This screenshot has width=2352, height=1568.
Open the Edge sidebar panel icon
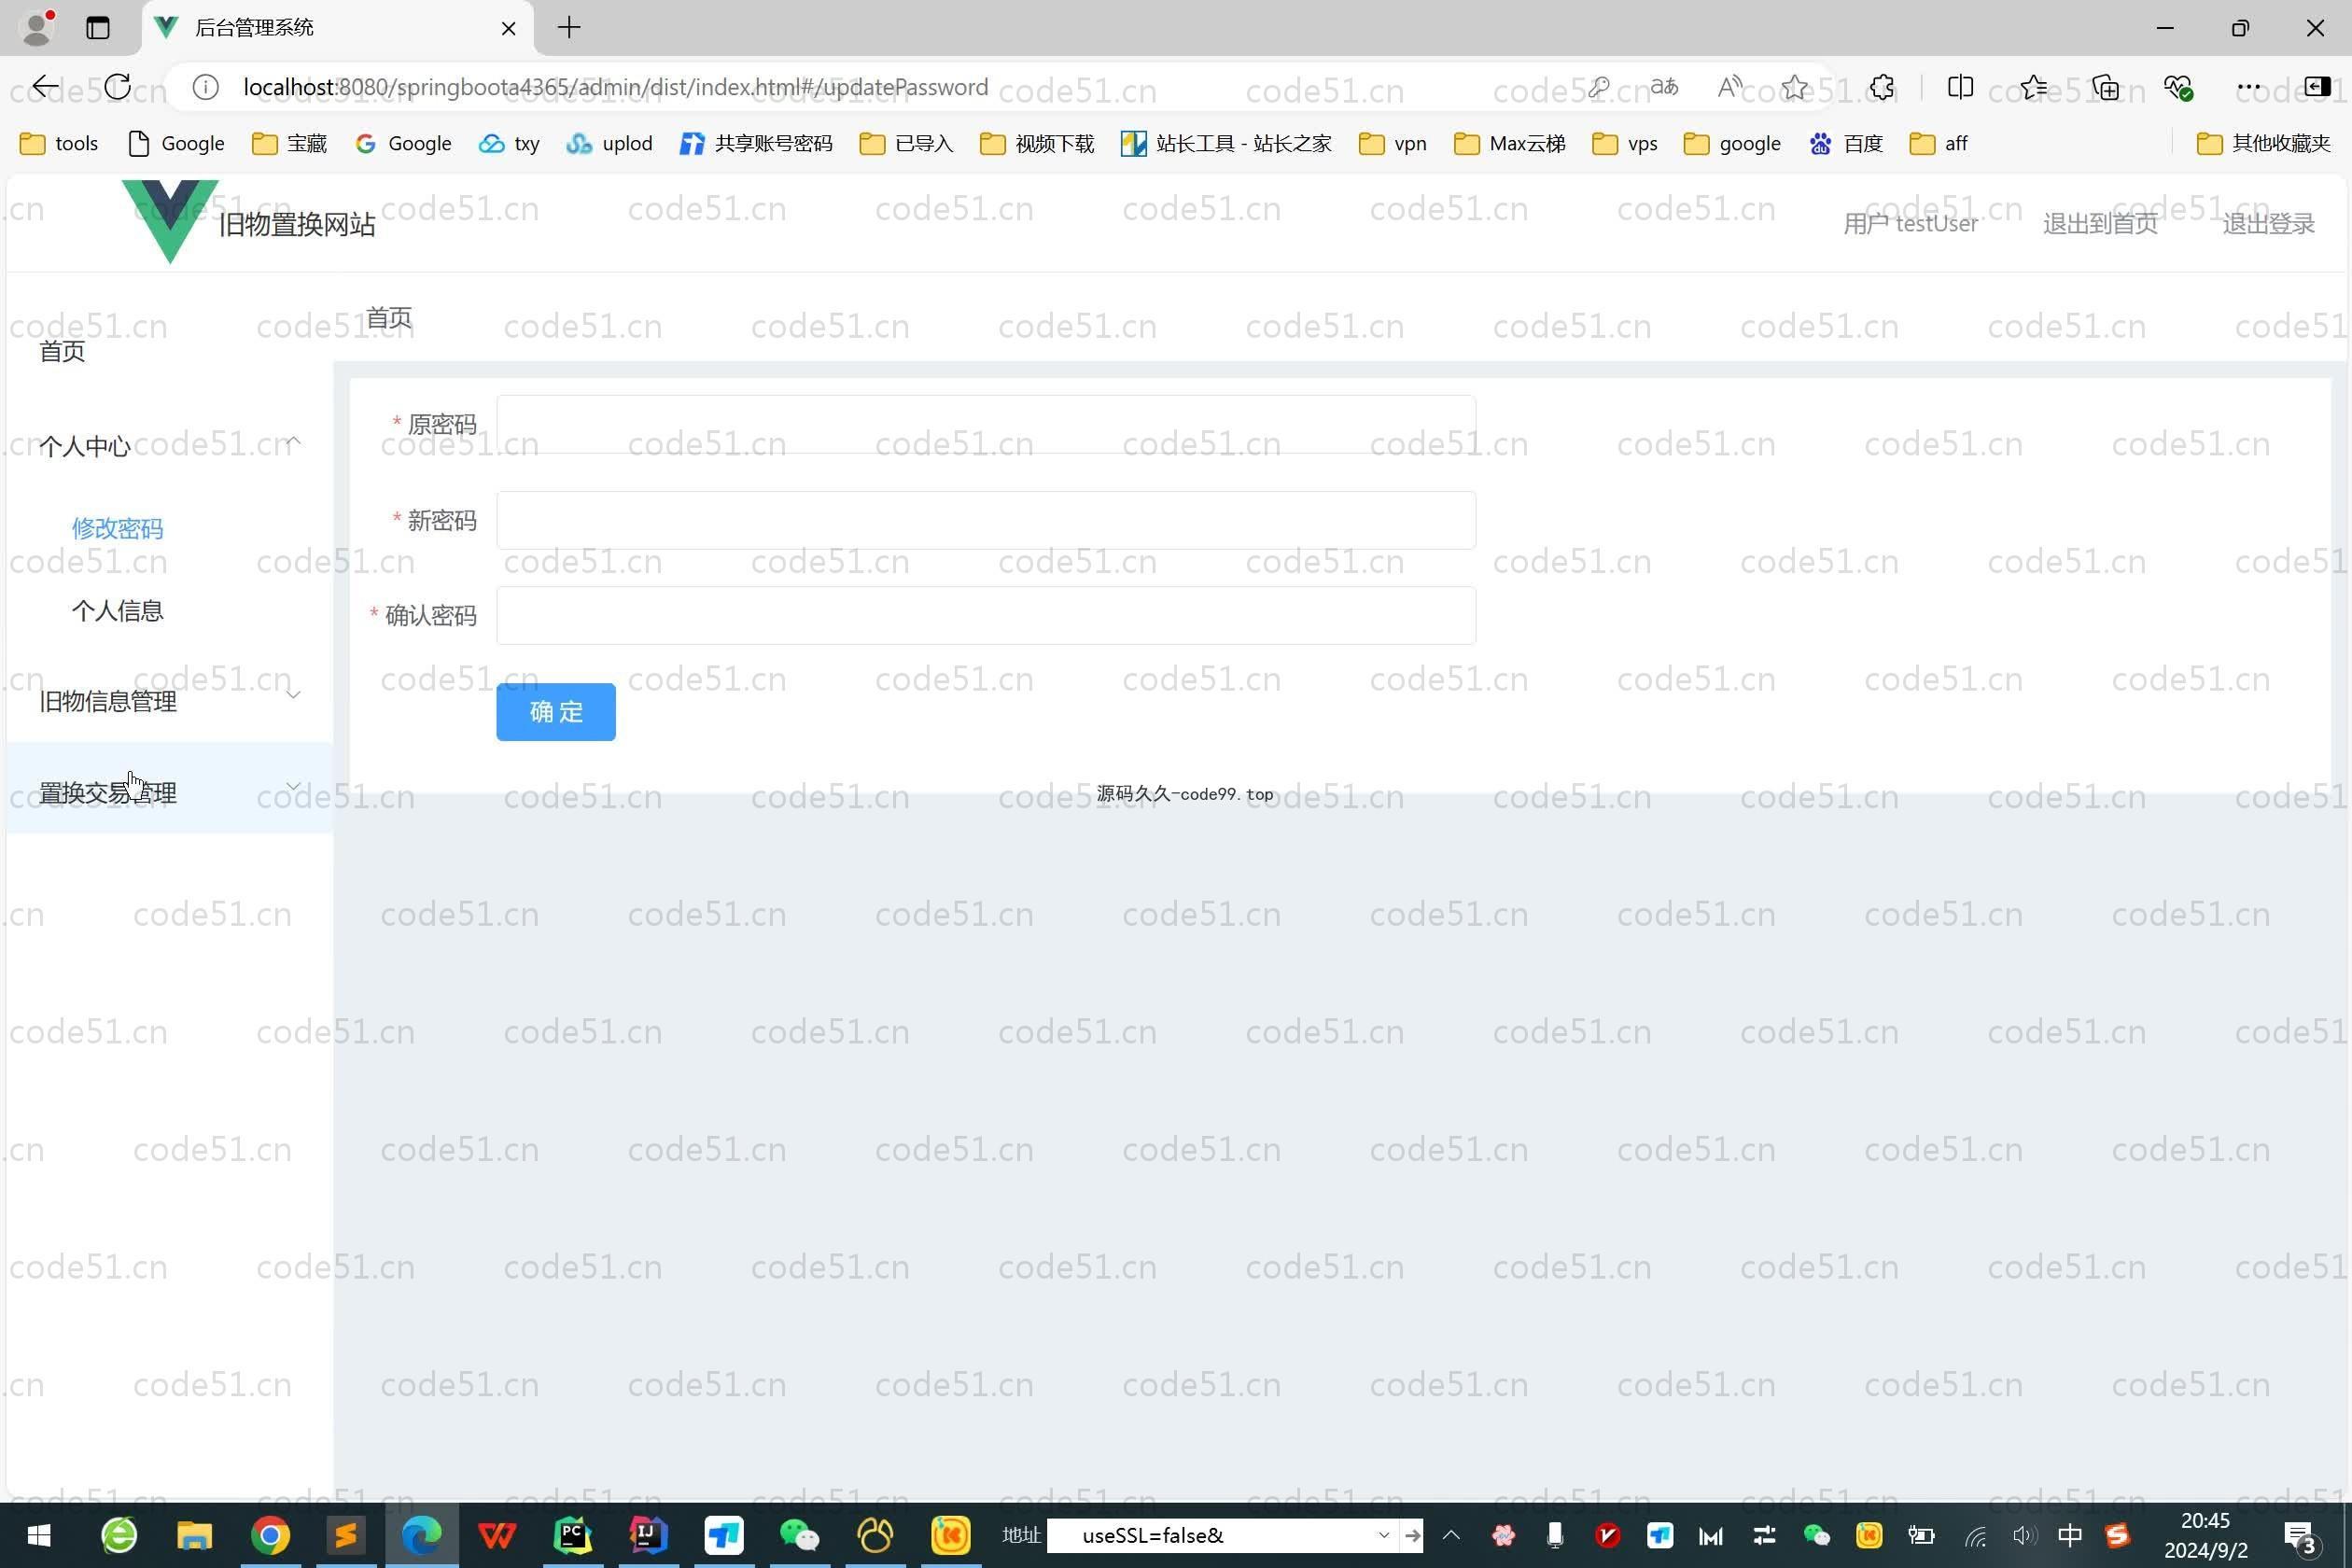2317,87
